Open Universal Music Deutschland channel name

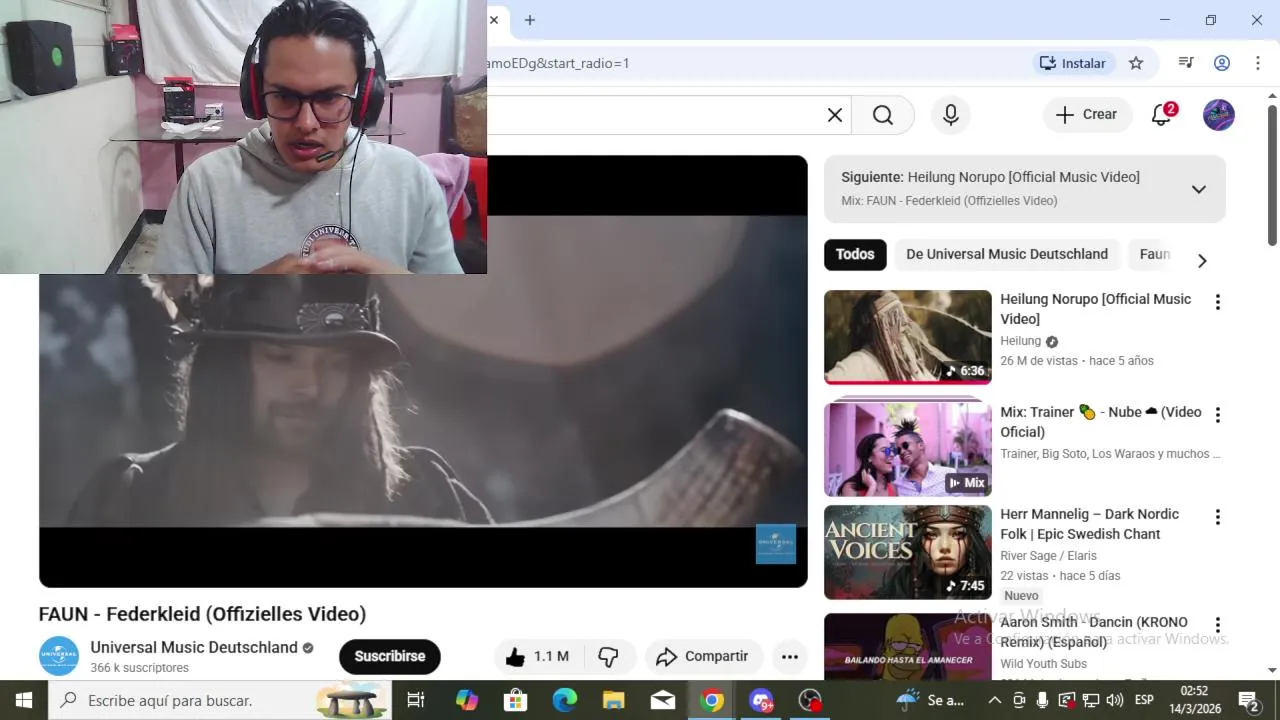click(x=194, y=647)
